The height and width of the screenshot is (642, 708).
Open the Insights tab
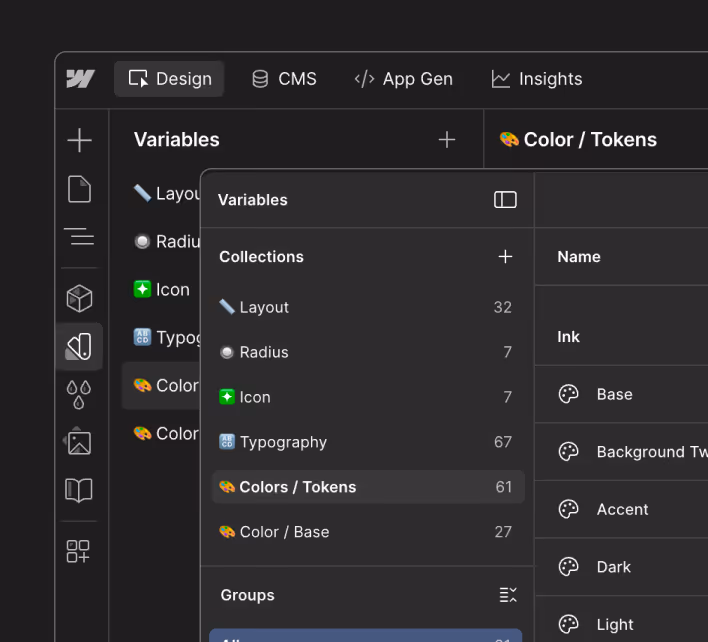click(536, 79)
